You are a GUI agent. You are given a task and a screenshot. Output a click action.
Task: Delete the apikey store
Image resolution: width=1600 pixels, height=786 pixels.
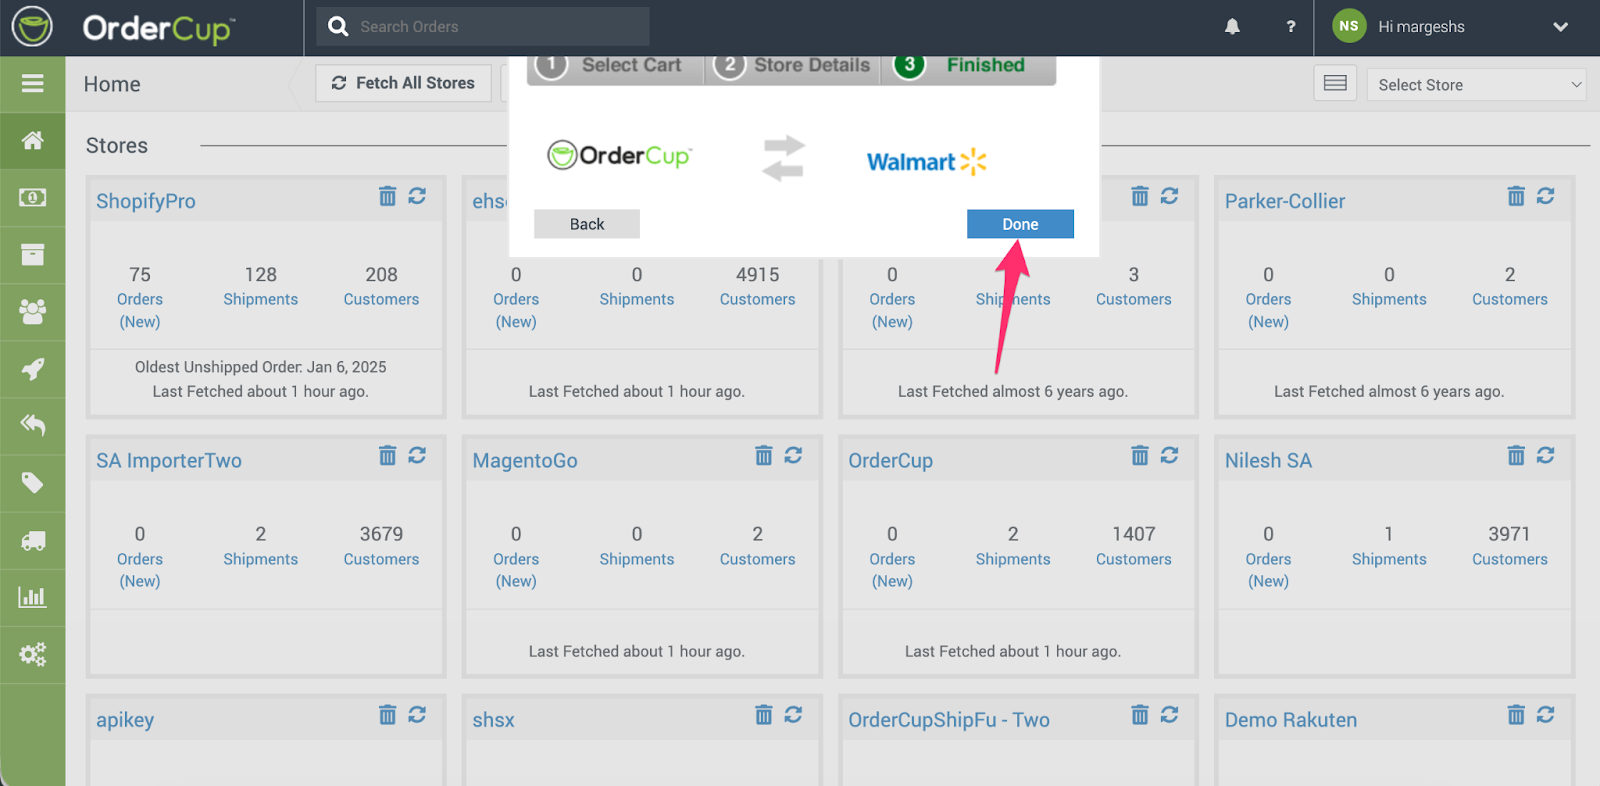click(387, 715)
